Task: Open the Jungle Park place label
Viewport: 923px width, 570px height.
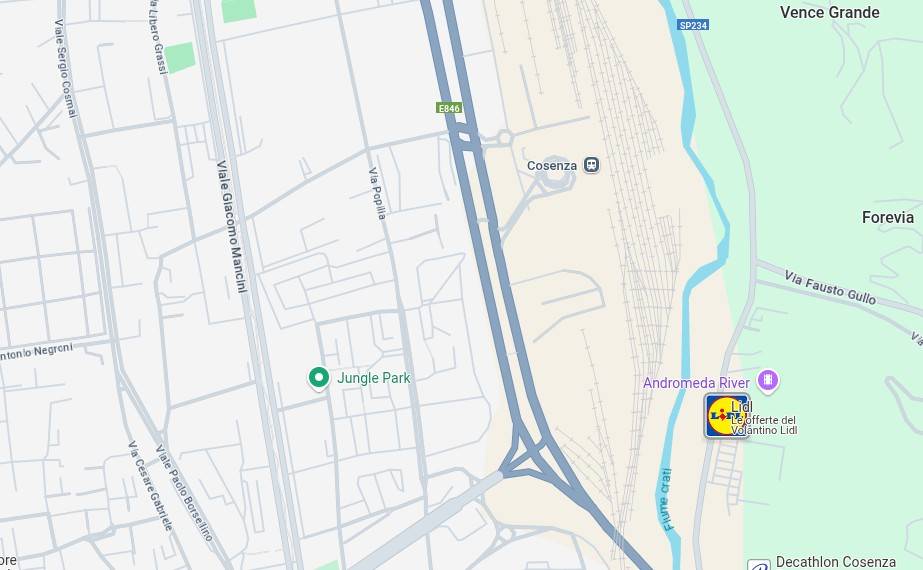Action: [373, 378]
